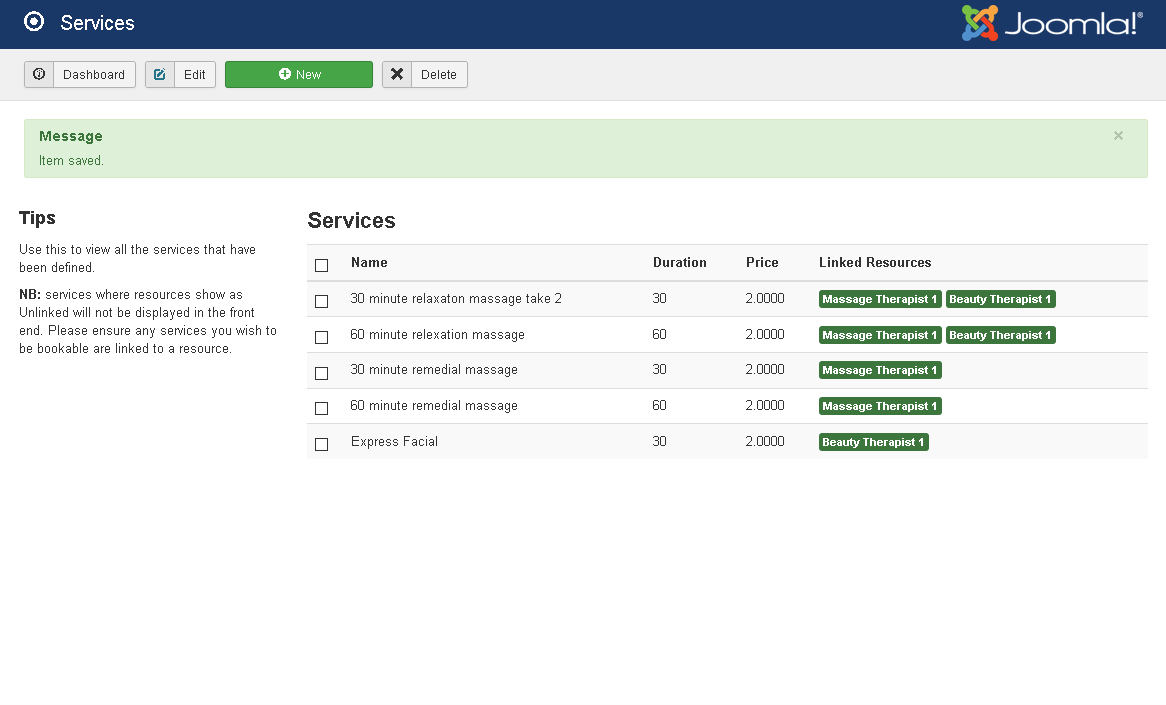Click the Services header title text
1166x705 pixels.
click(x=97, y=23)
